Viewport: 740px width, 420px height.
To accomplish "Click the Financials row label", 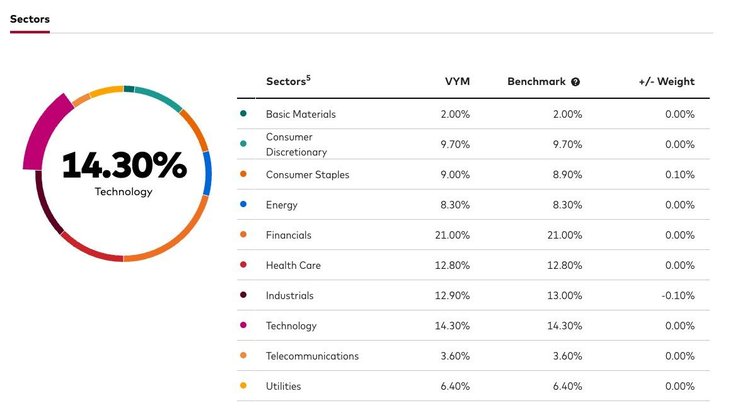I will coord(289,235).
